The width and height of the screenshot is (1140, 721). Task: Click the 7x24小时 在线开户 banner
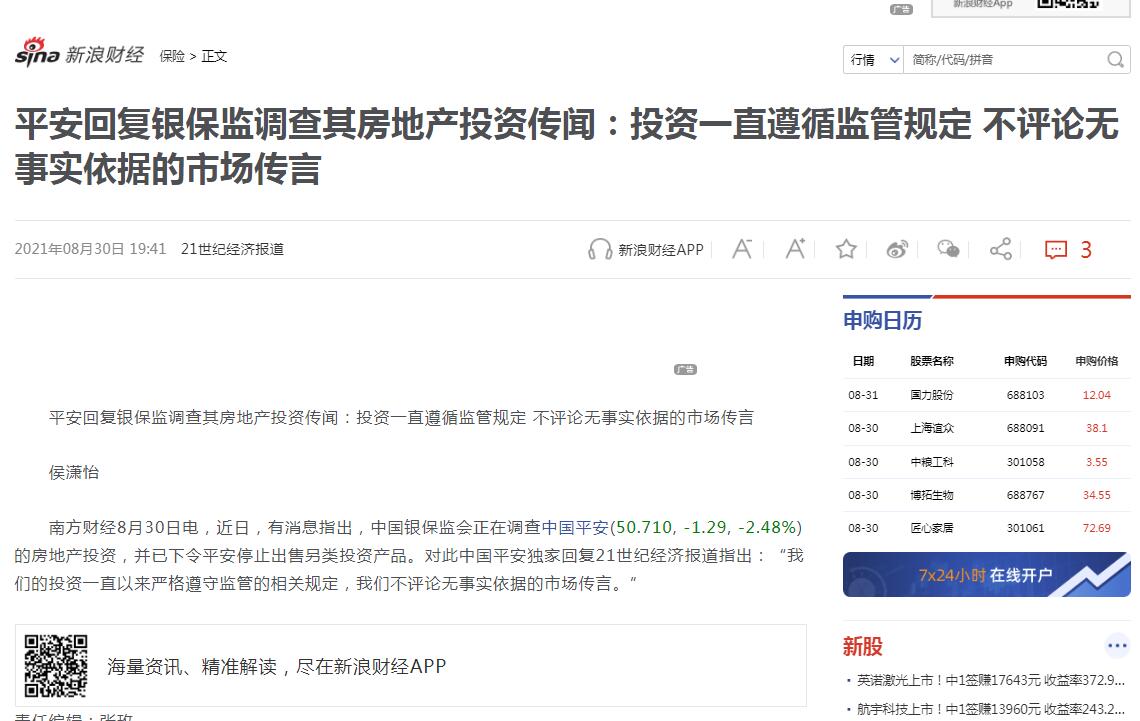(x=987, y=574)
